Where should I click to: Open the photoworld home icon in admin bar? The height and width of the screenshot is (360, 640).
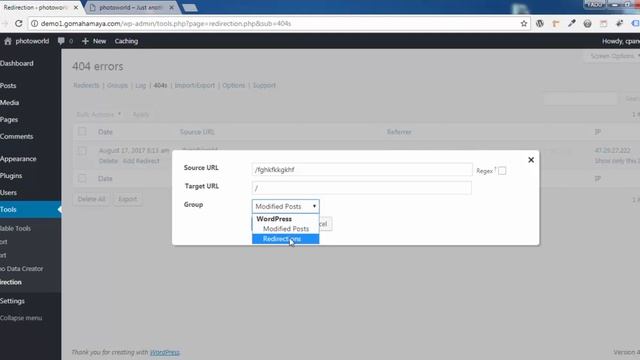[8, 41]
